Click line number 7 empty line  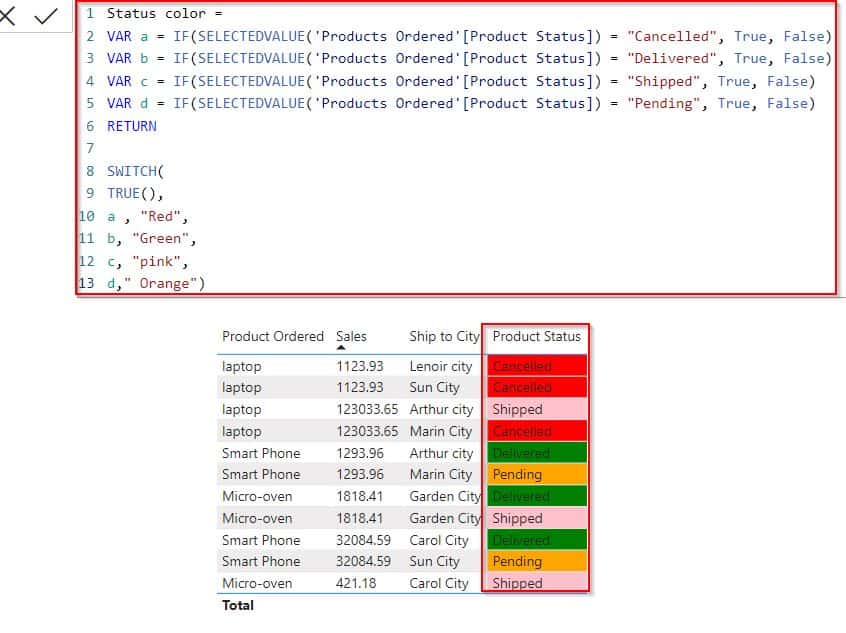coord(90,148)
